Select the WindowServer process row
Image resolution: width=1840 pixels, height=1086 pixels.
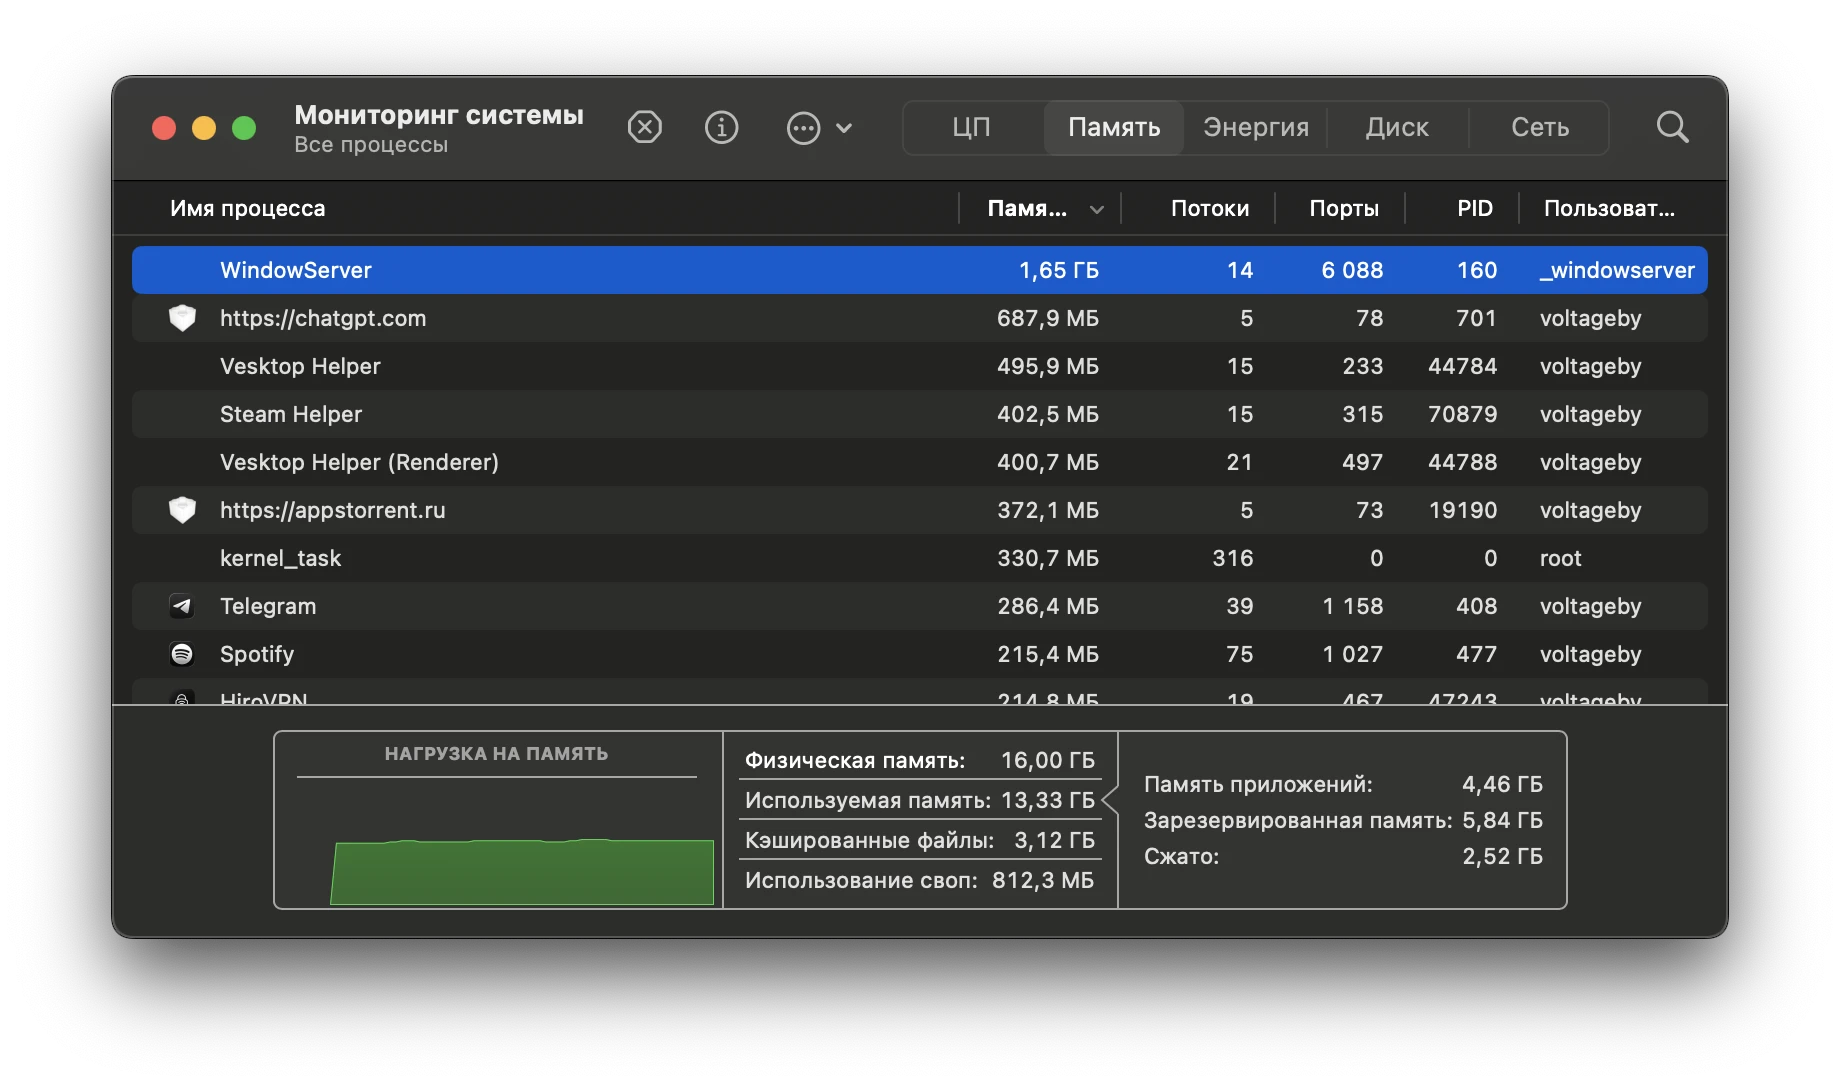[919, 270]
